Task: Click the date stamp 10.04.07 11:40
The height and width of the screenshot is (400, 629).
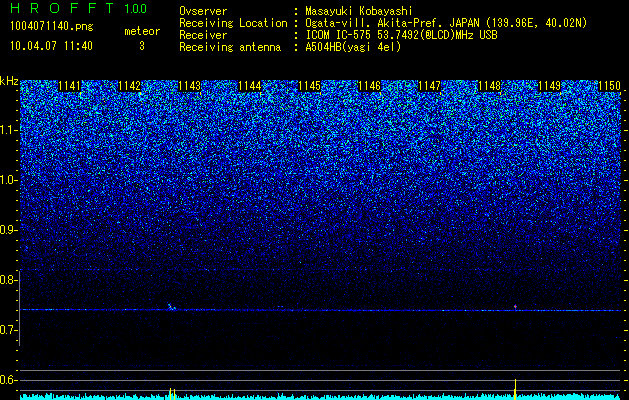Action: click(x=51, y=46)
